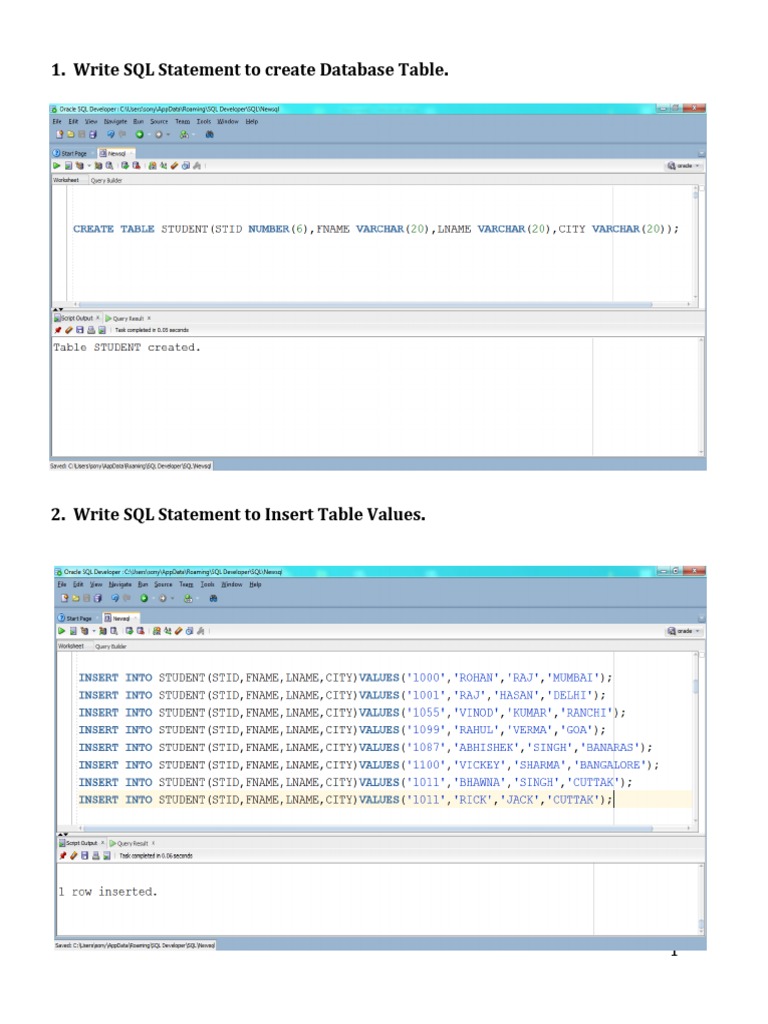
Task: Clear worksheet with eraser in INSERT INTO window
Action: 178,631
